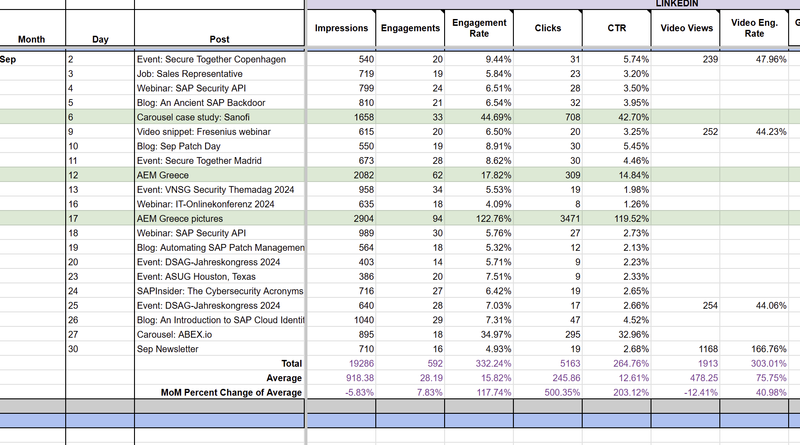Click total engagements value 592
800x445 pixels.
pyautogui.click(x=410, y=363)
